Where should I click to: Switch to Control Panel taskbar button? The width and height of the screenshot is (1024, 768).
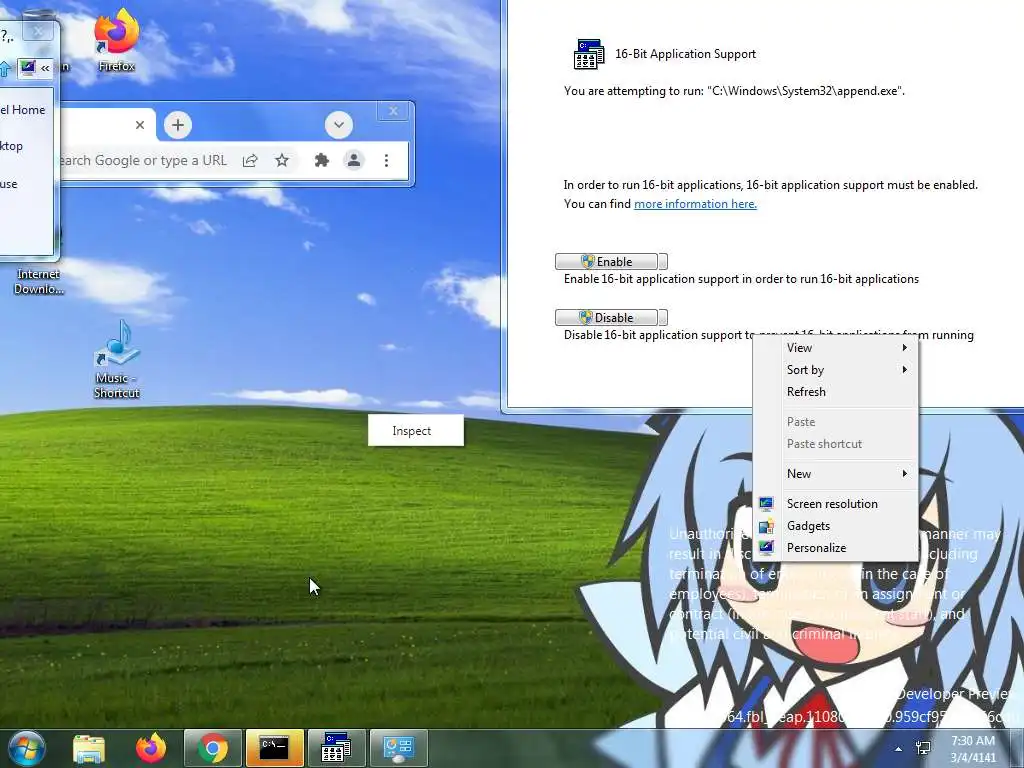point(398,748)
